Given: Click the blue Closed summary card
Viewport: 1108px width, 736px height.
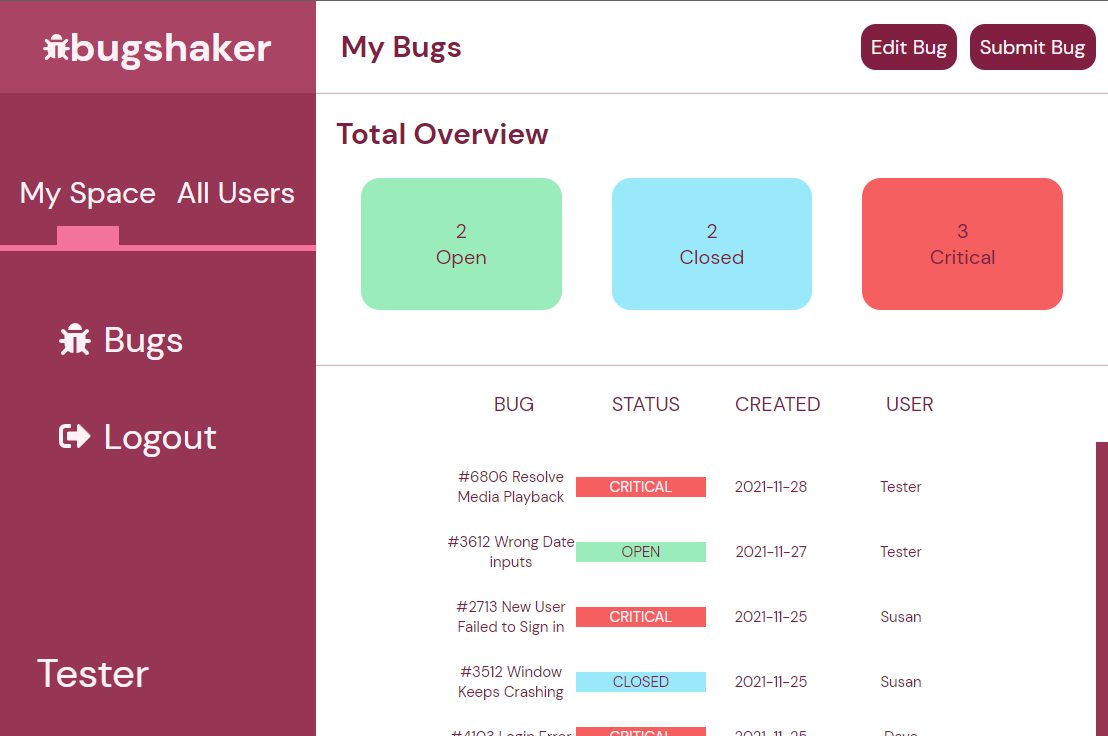Looking at the screenshot, I should [x=711, y=243].
